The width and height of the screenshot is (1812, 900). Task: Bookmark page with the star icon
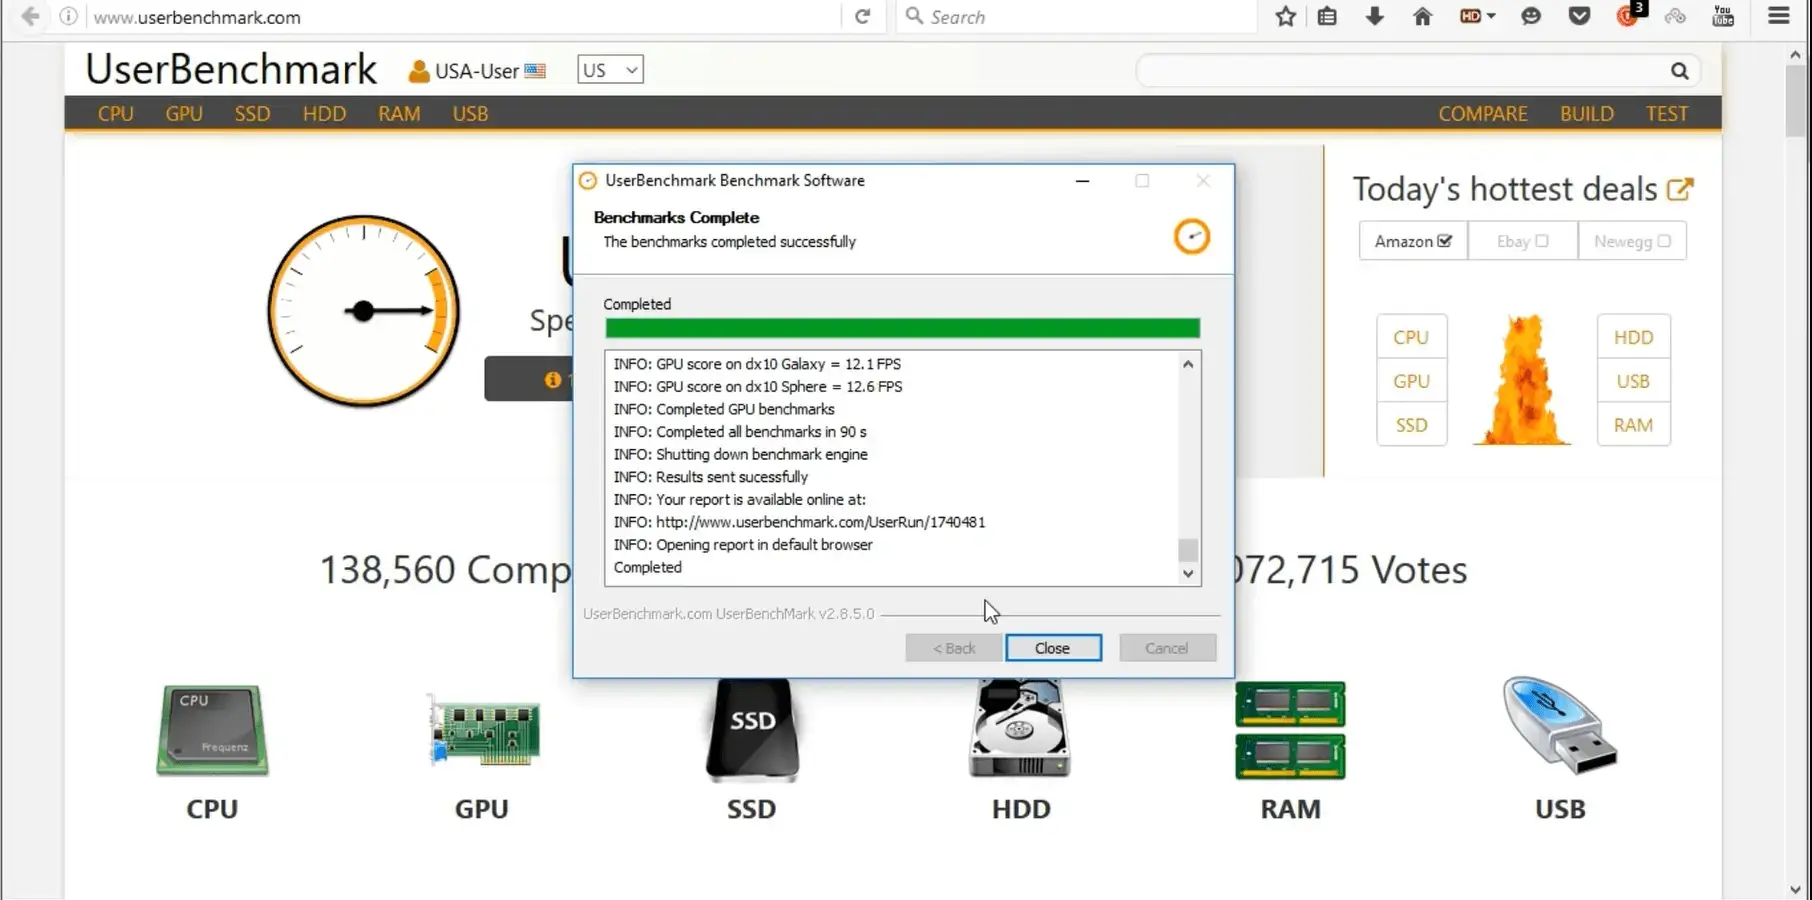click(x=1286, y=16)
